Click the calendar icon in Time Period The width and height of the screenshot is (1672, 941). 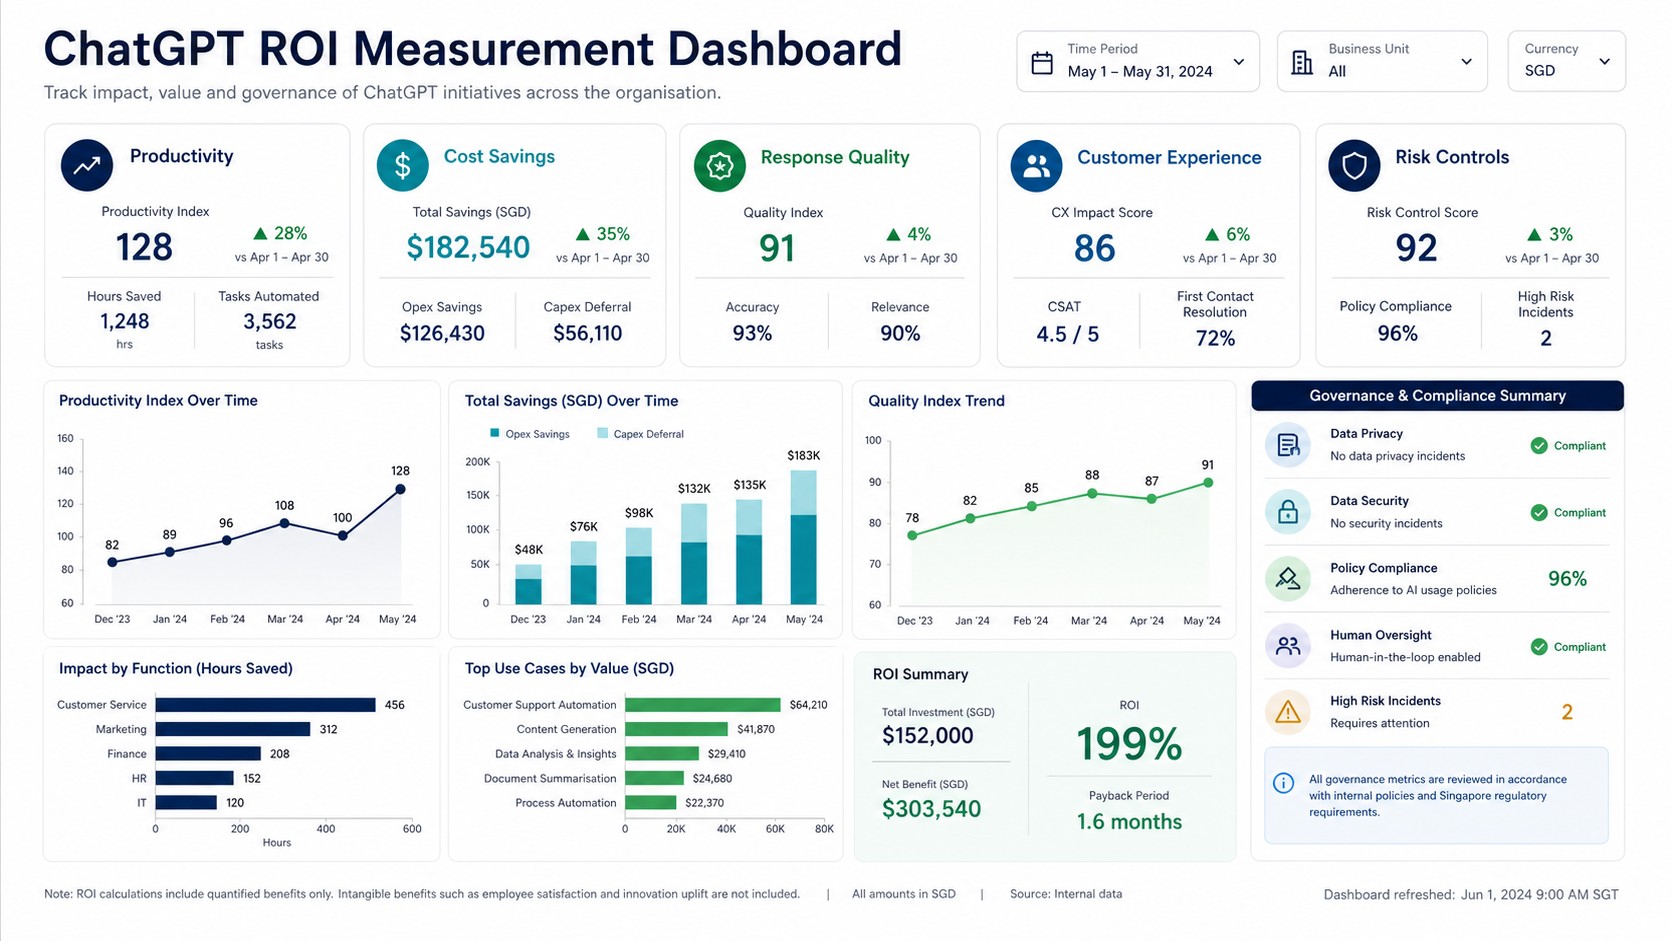pyautogui.click(x=1042, y=63)
